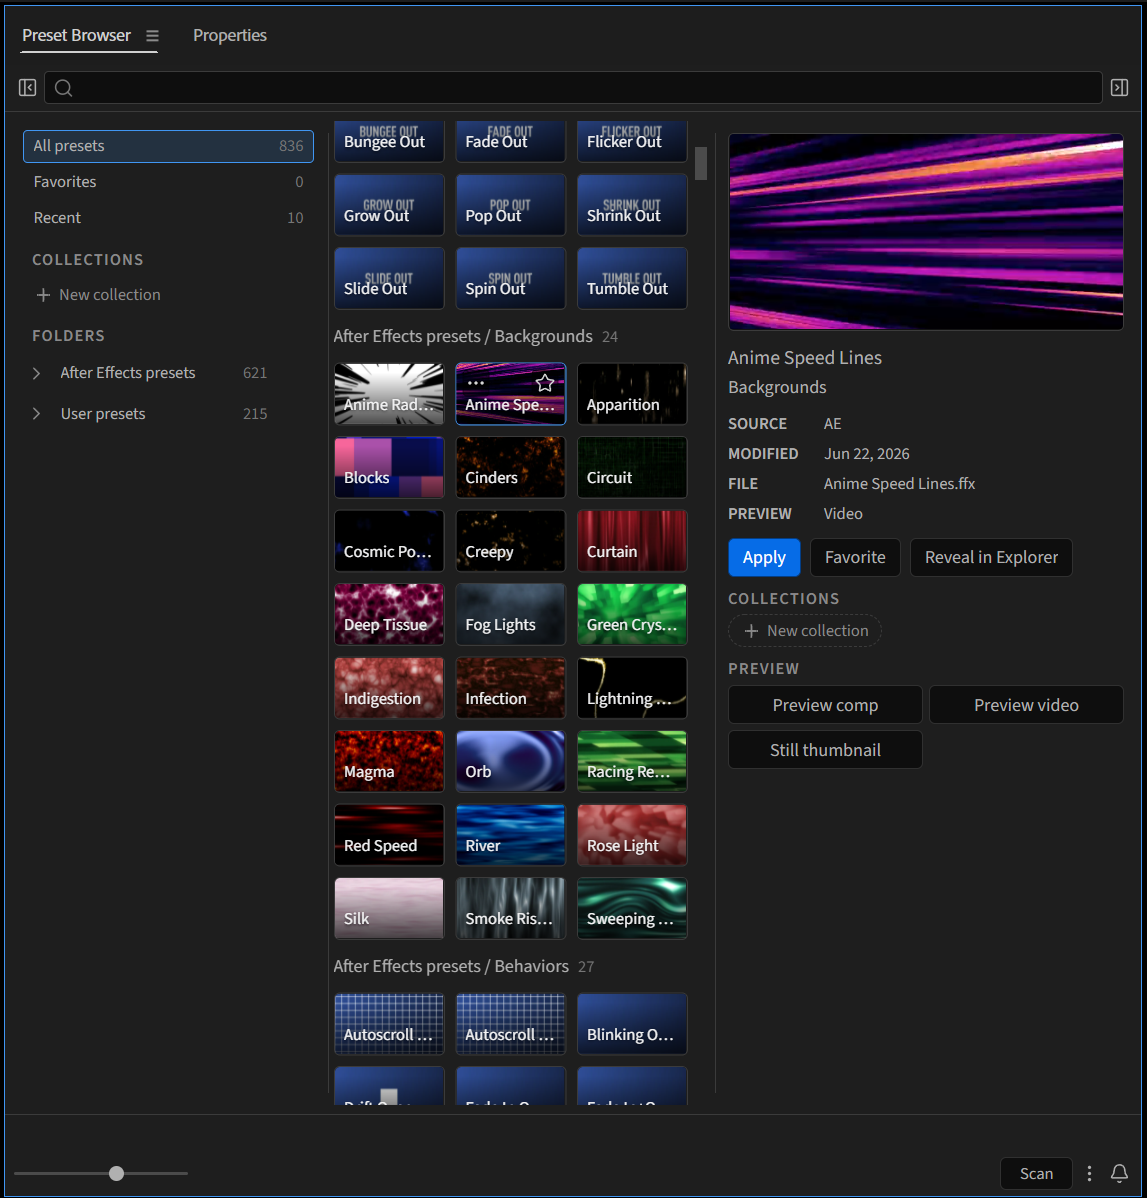Select the Infection preset thumbnail

[x=510, y=688]
